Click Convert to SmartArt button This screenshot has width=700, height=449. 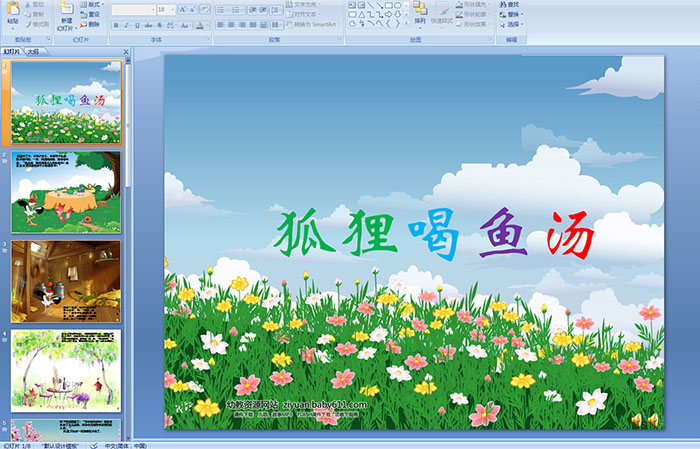(311, 24)
